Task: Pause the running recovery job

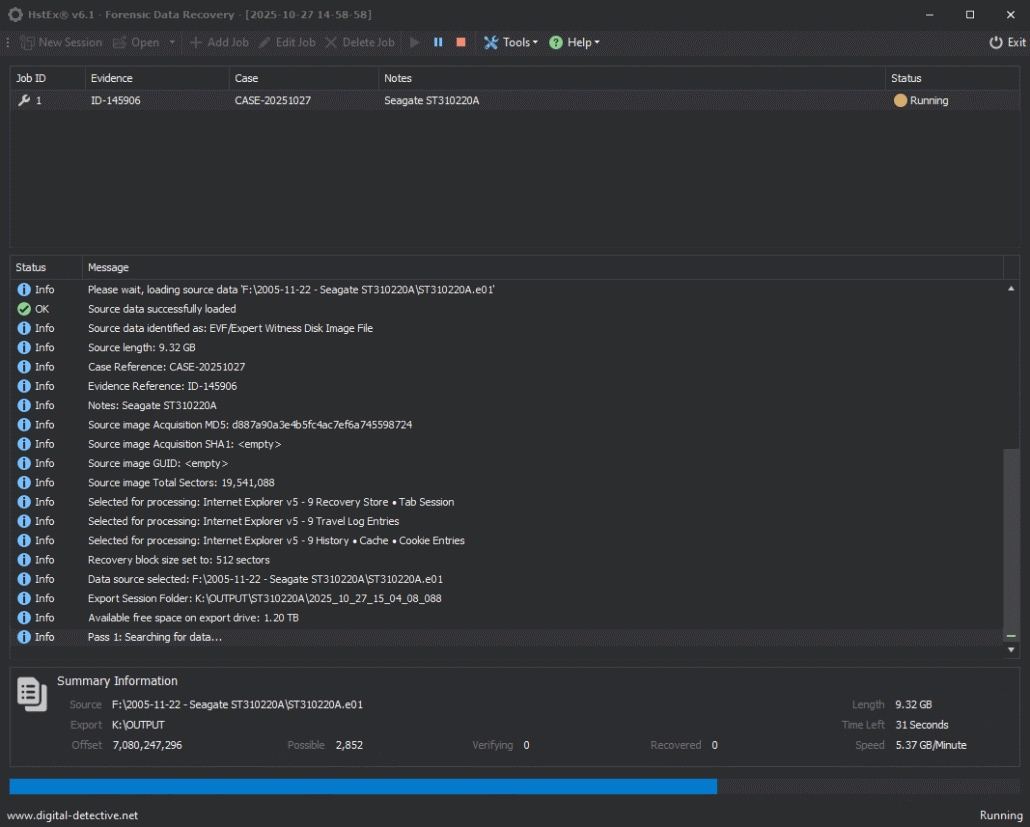Action: click(x=438, y=42)
